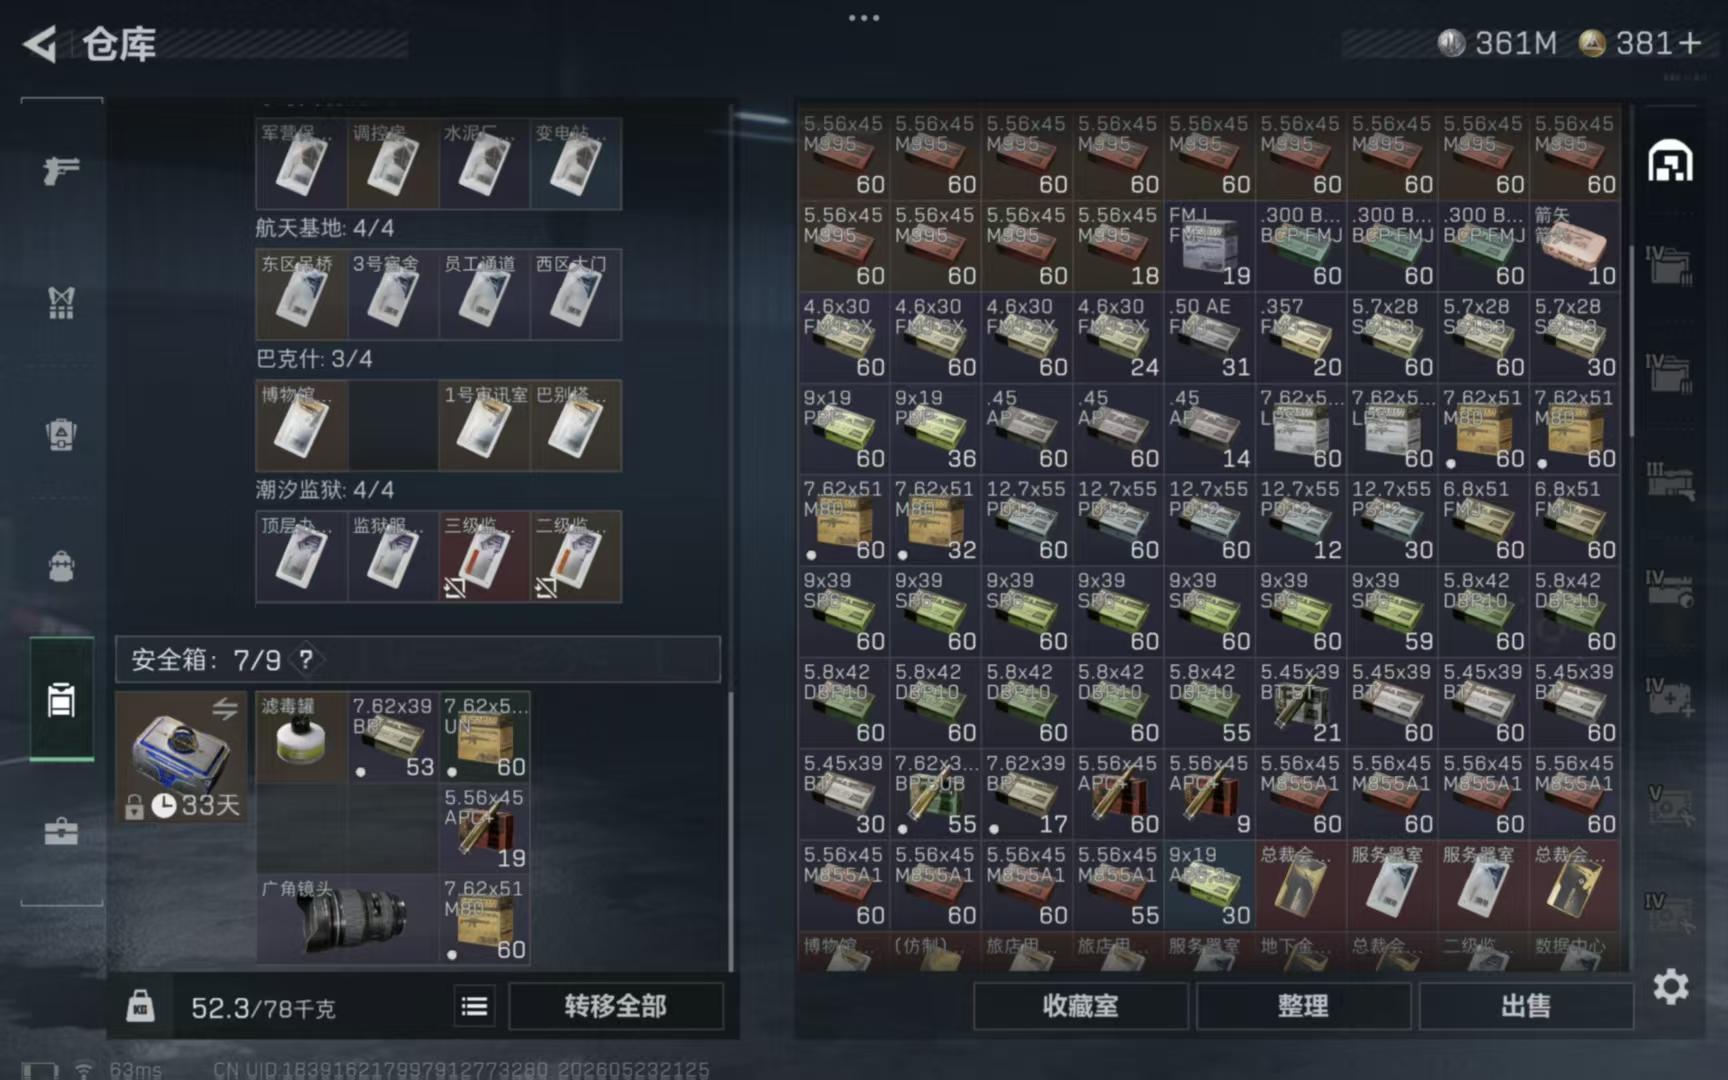Viewport: 1728px width, 1080px height.
Task: Select 4.6x30 FMJ SX stack of 24
Action: coord(1118,337)
